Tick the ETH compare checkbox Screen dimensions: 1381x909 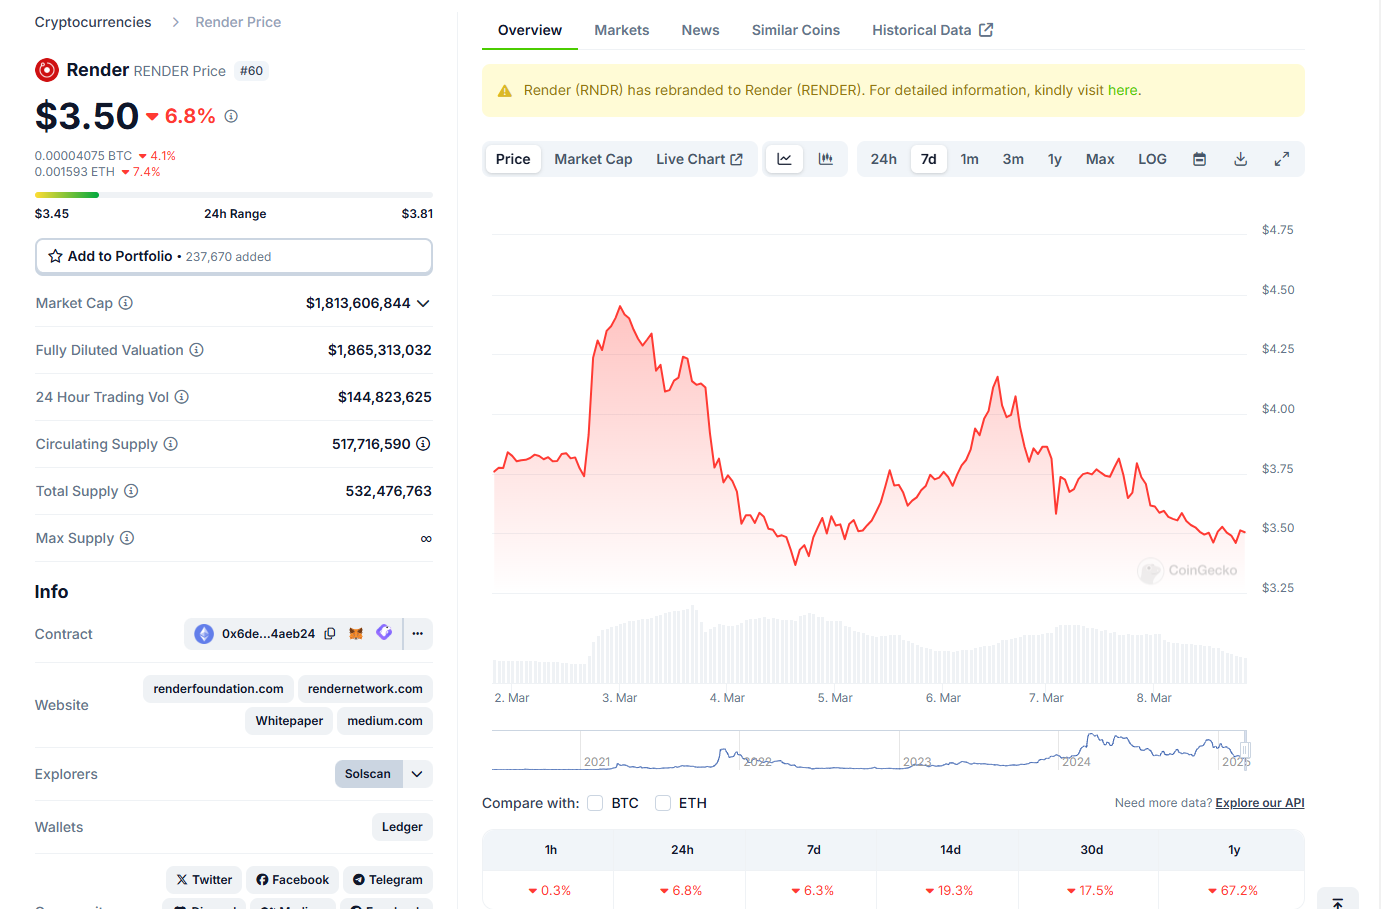pos(663,803)
